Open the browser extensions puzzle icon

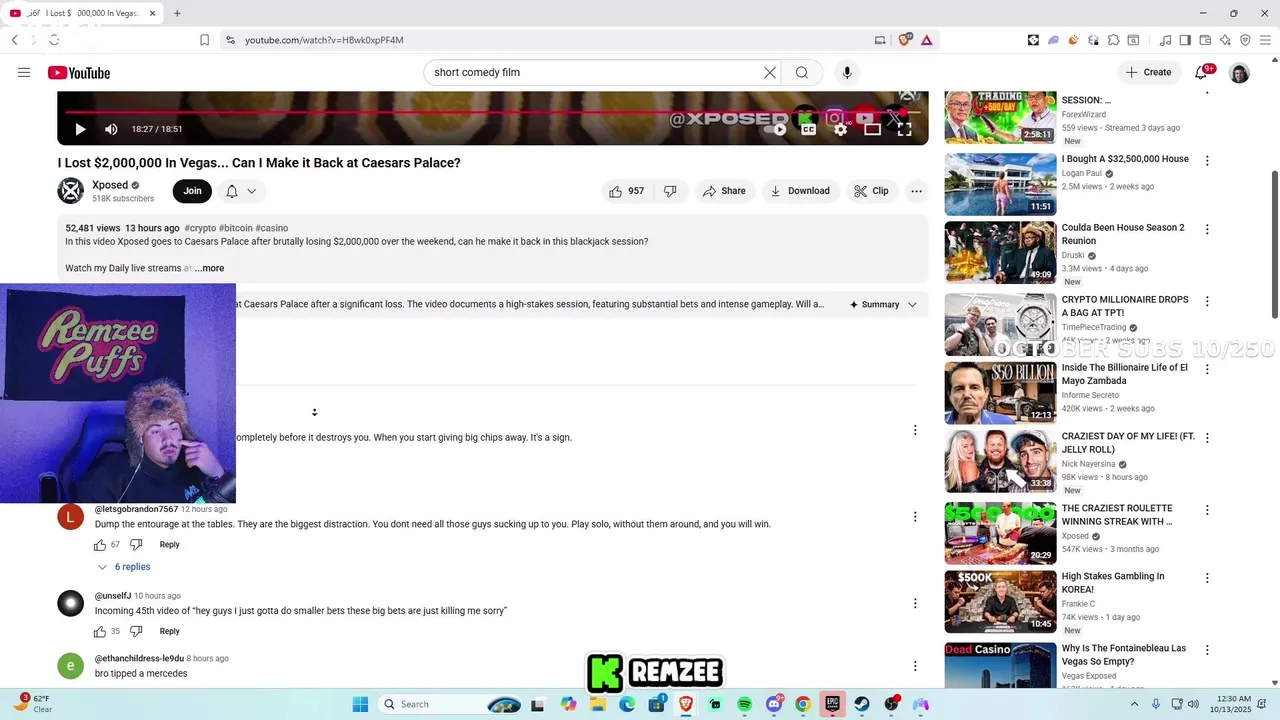coord(1113,40)
